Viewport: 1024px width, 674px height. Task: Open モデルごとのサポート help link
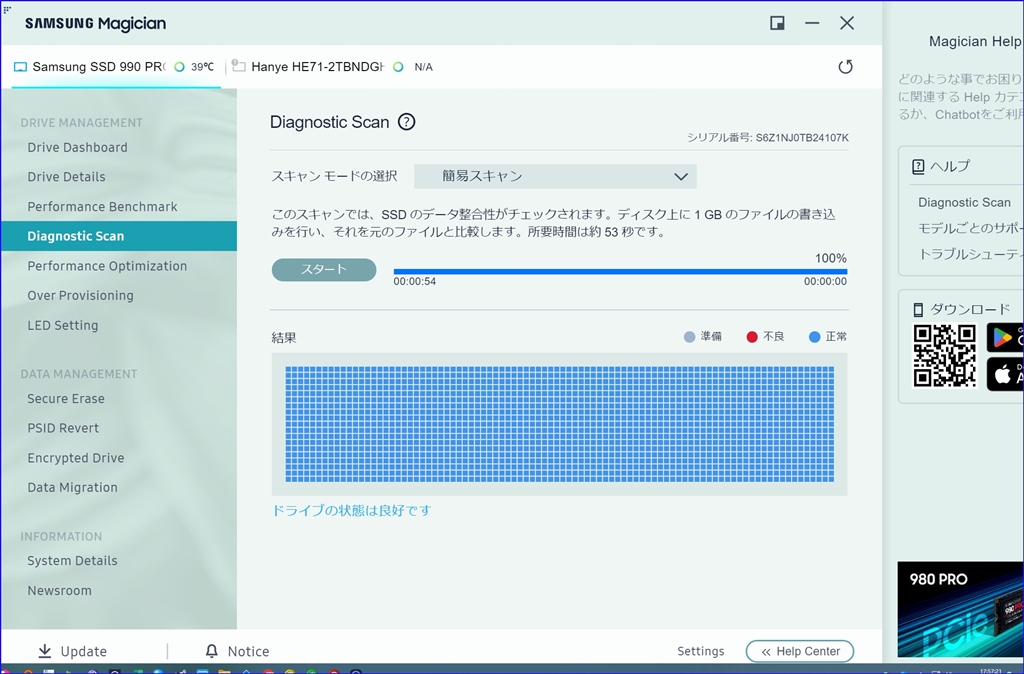970,228
